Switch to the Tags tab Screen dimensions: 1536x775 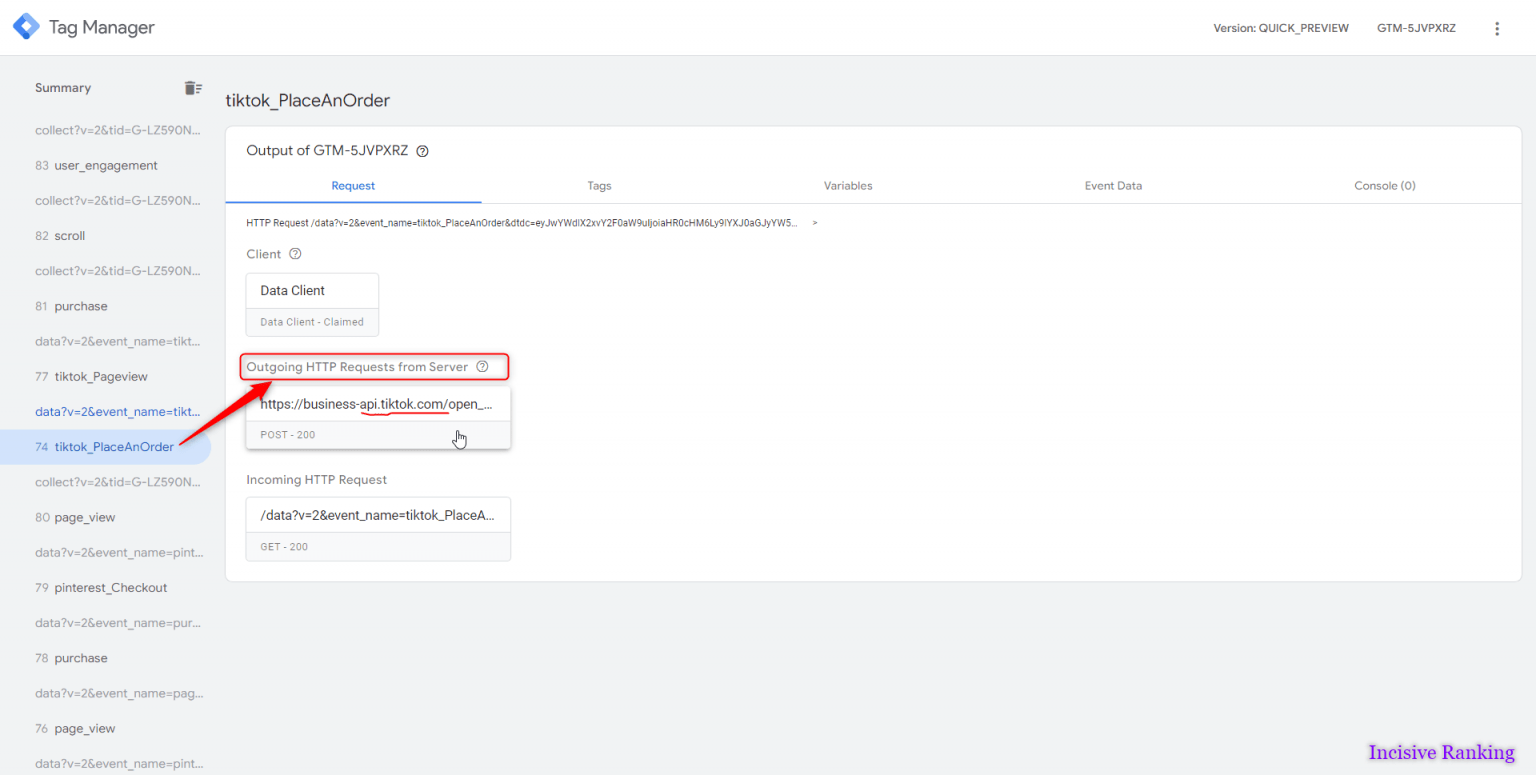(x=599, y=185)
